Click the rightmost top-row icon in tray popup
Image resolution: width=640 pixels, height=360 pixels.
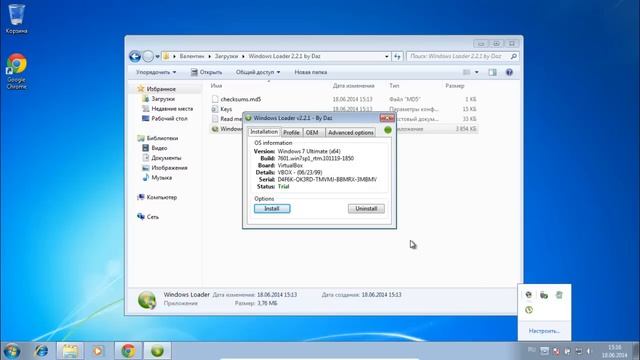coord(559,295)
